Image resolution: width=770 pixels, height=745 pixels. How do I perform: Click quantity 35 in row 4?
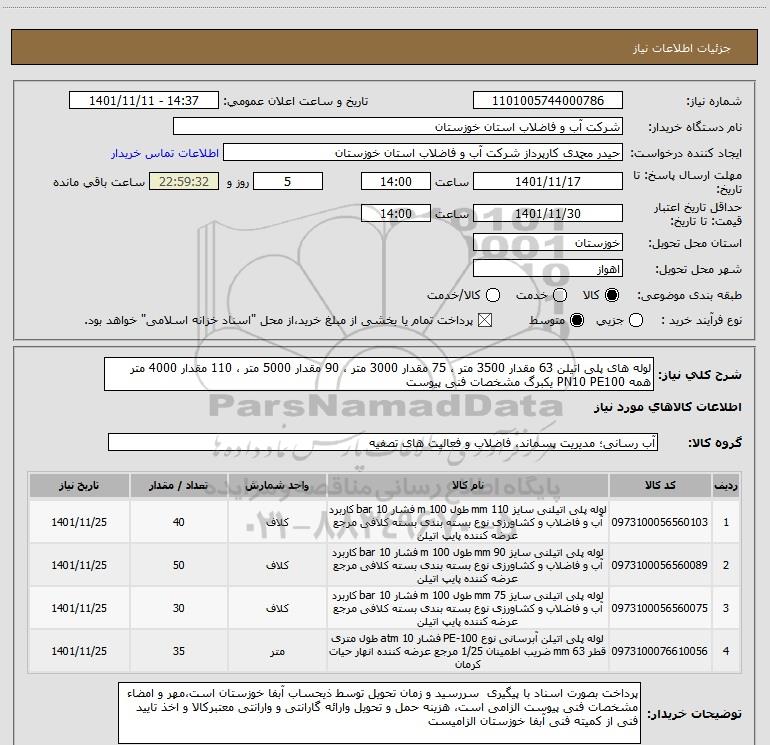(x=179, y=651)
